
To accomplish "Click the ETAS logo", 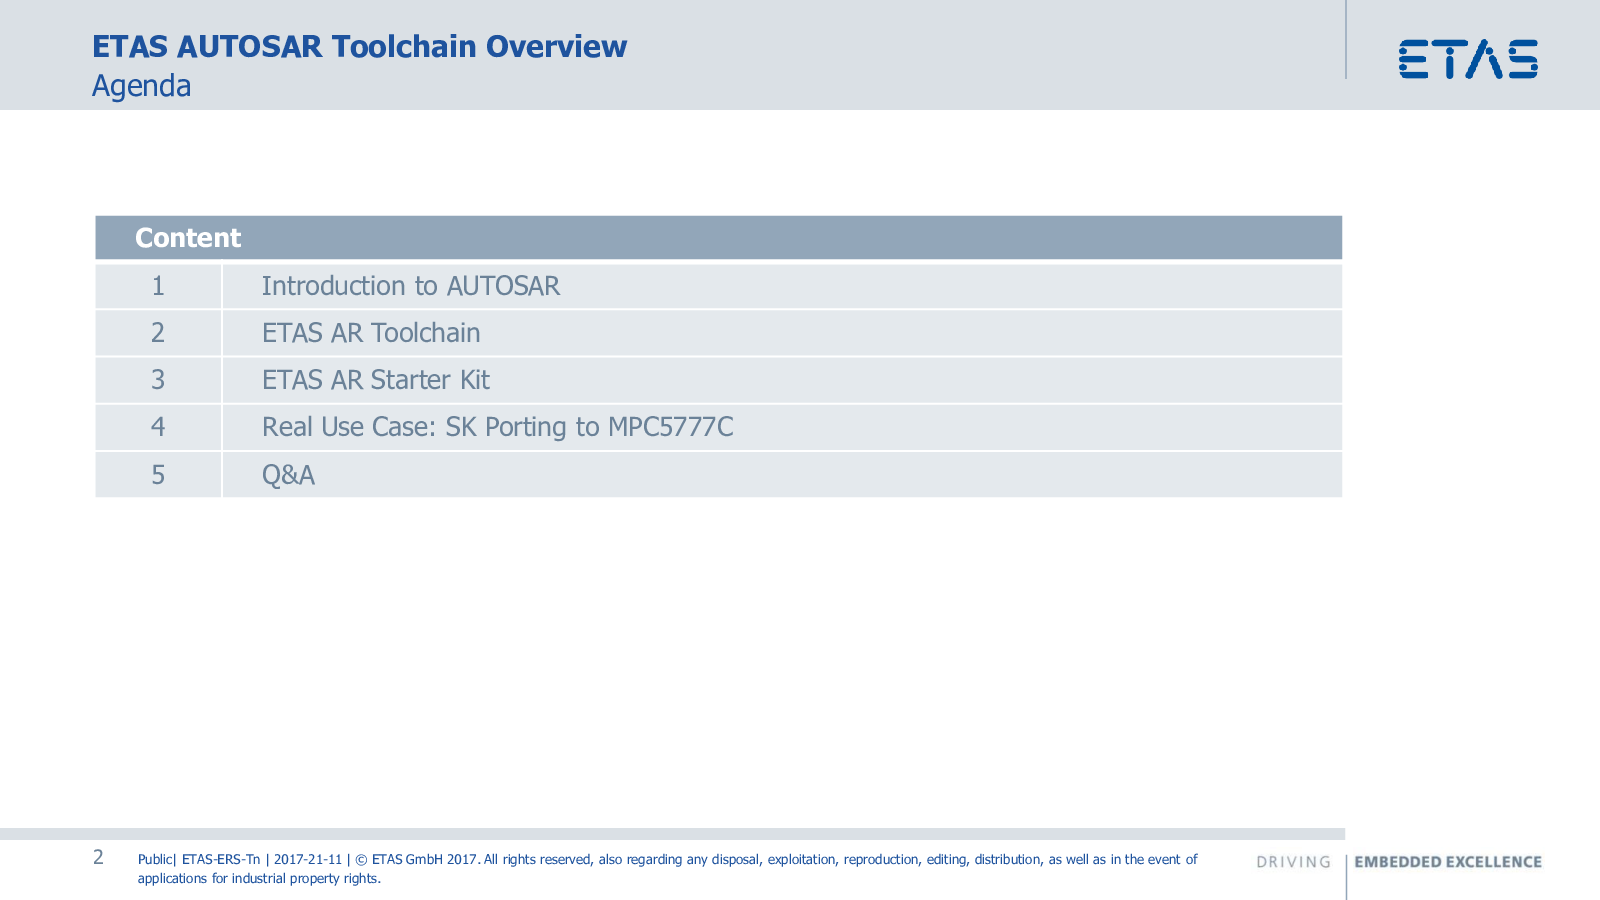I will click(x=1468, y=59).
